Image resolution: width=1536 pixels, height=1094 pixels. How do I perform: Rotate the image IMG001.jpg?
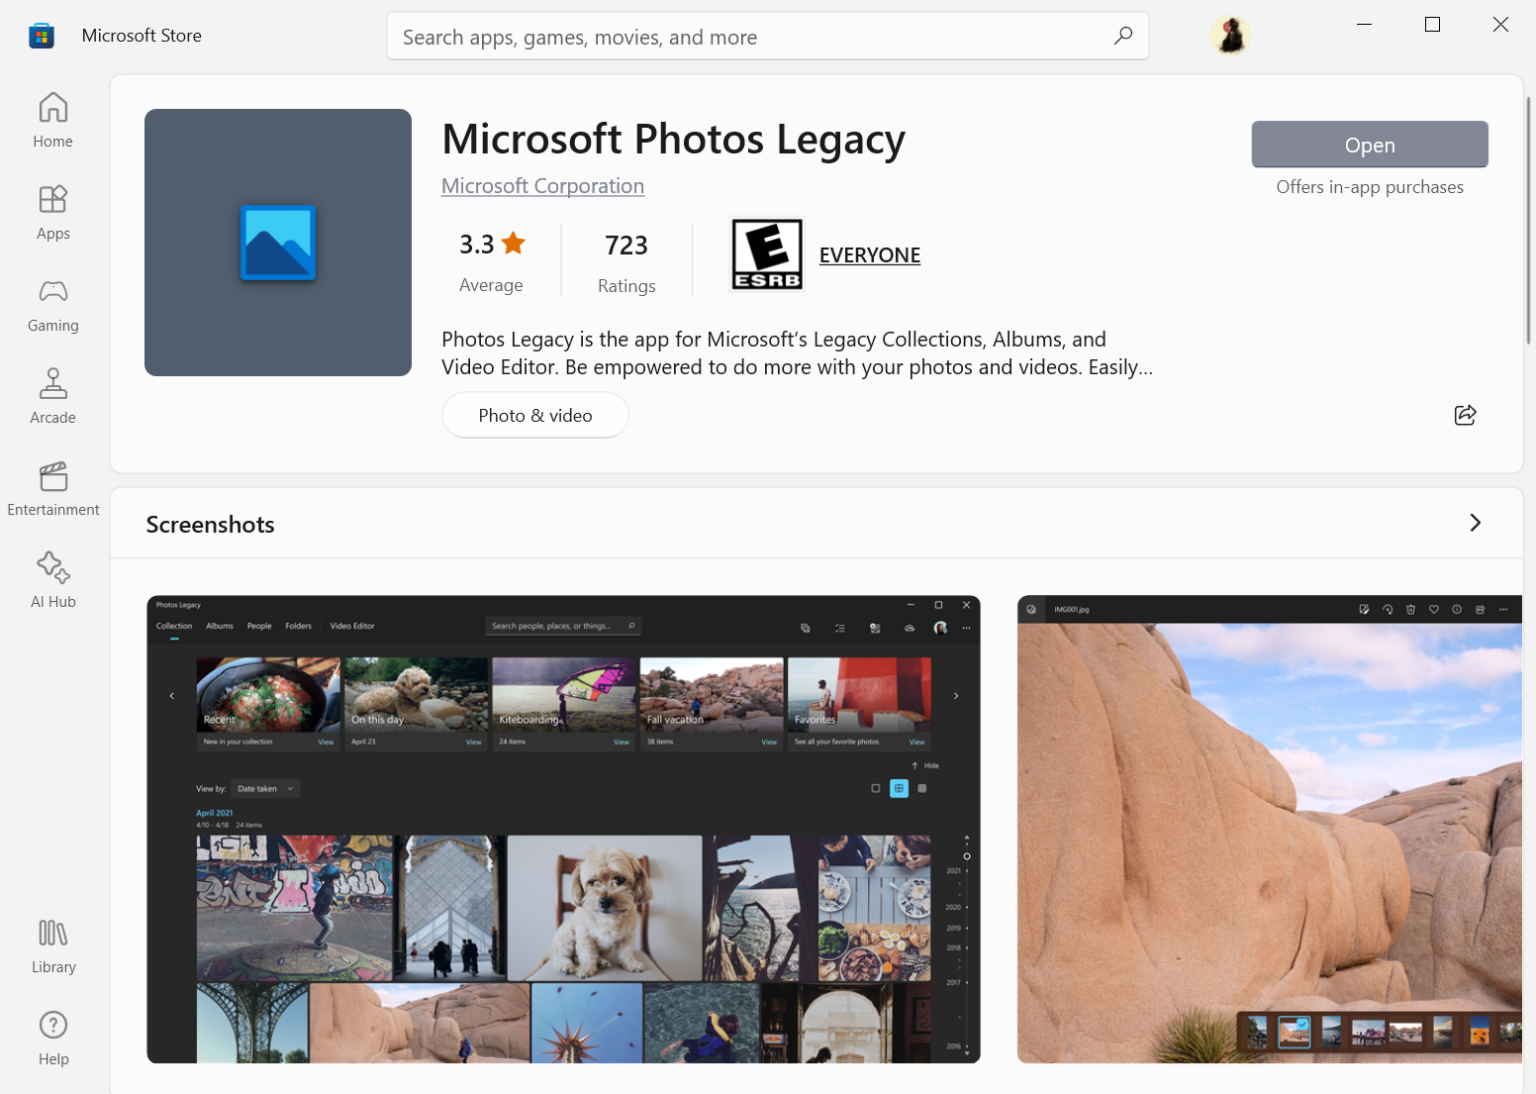pos(1387,609)
